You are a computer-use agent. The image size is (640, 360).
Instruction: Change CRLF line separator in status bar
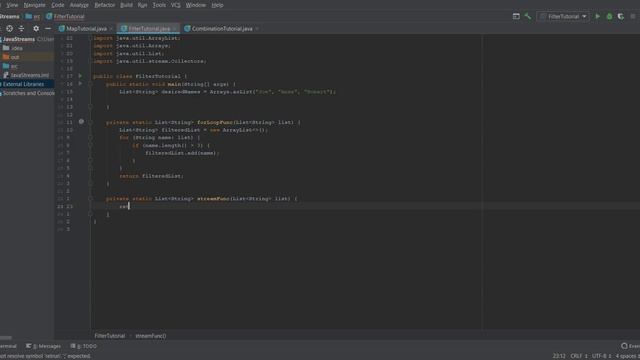579,356
